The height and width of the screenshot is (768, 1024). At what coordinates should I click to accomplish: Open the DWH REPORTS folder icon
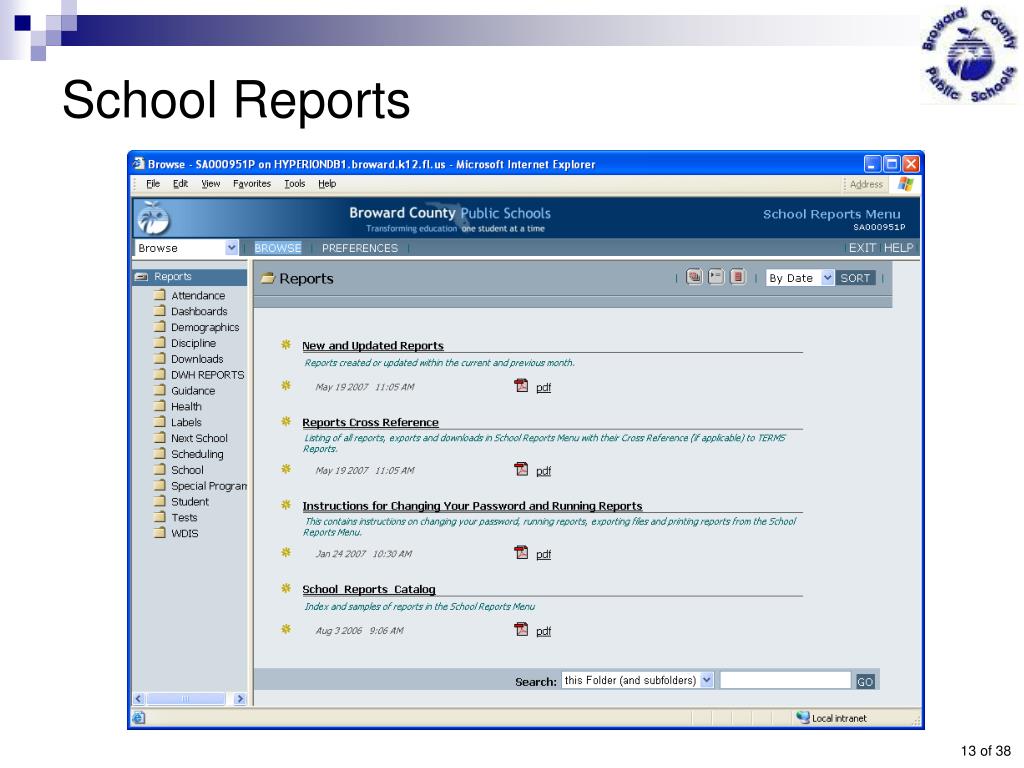pyautogui.click(x=159, y=374)
